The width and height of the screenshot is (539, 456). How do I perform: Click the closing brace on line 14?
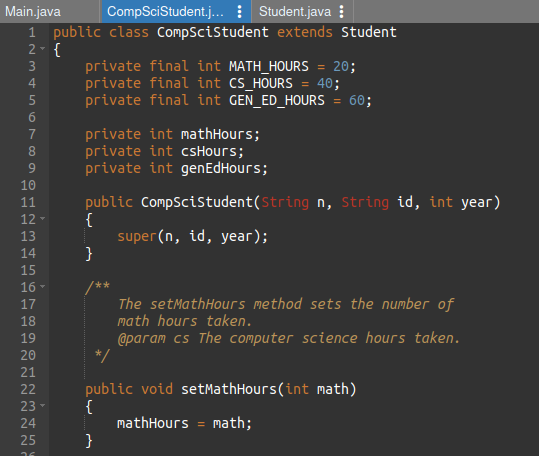(x=89, y=254)
